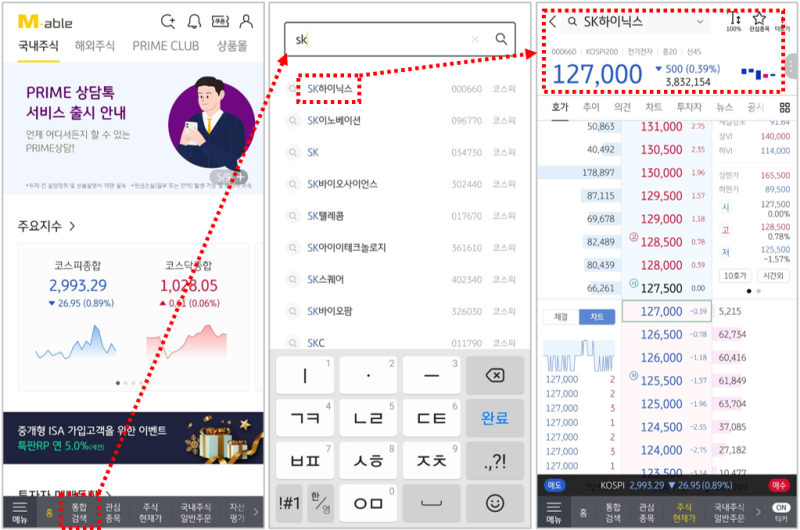Open 메뉴 hamburger on the quote screen bottom bar
This screenshot has width=800, height=530.
pos(554,512)
